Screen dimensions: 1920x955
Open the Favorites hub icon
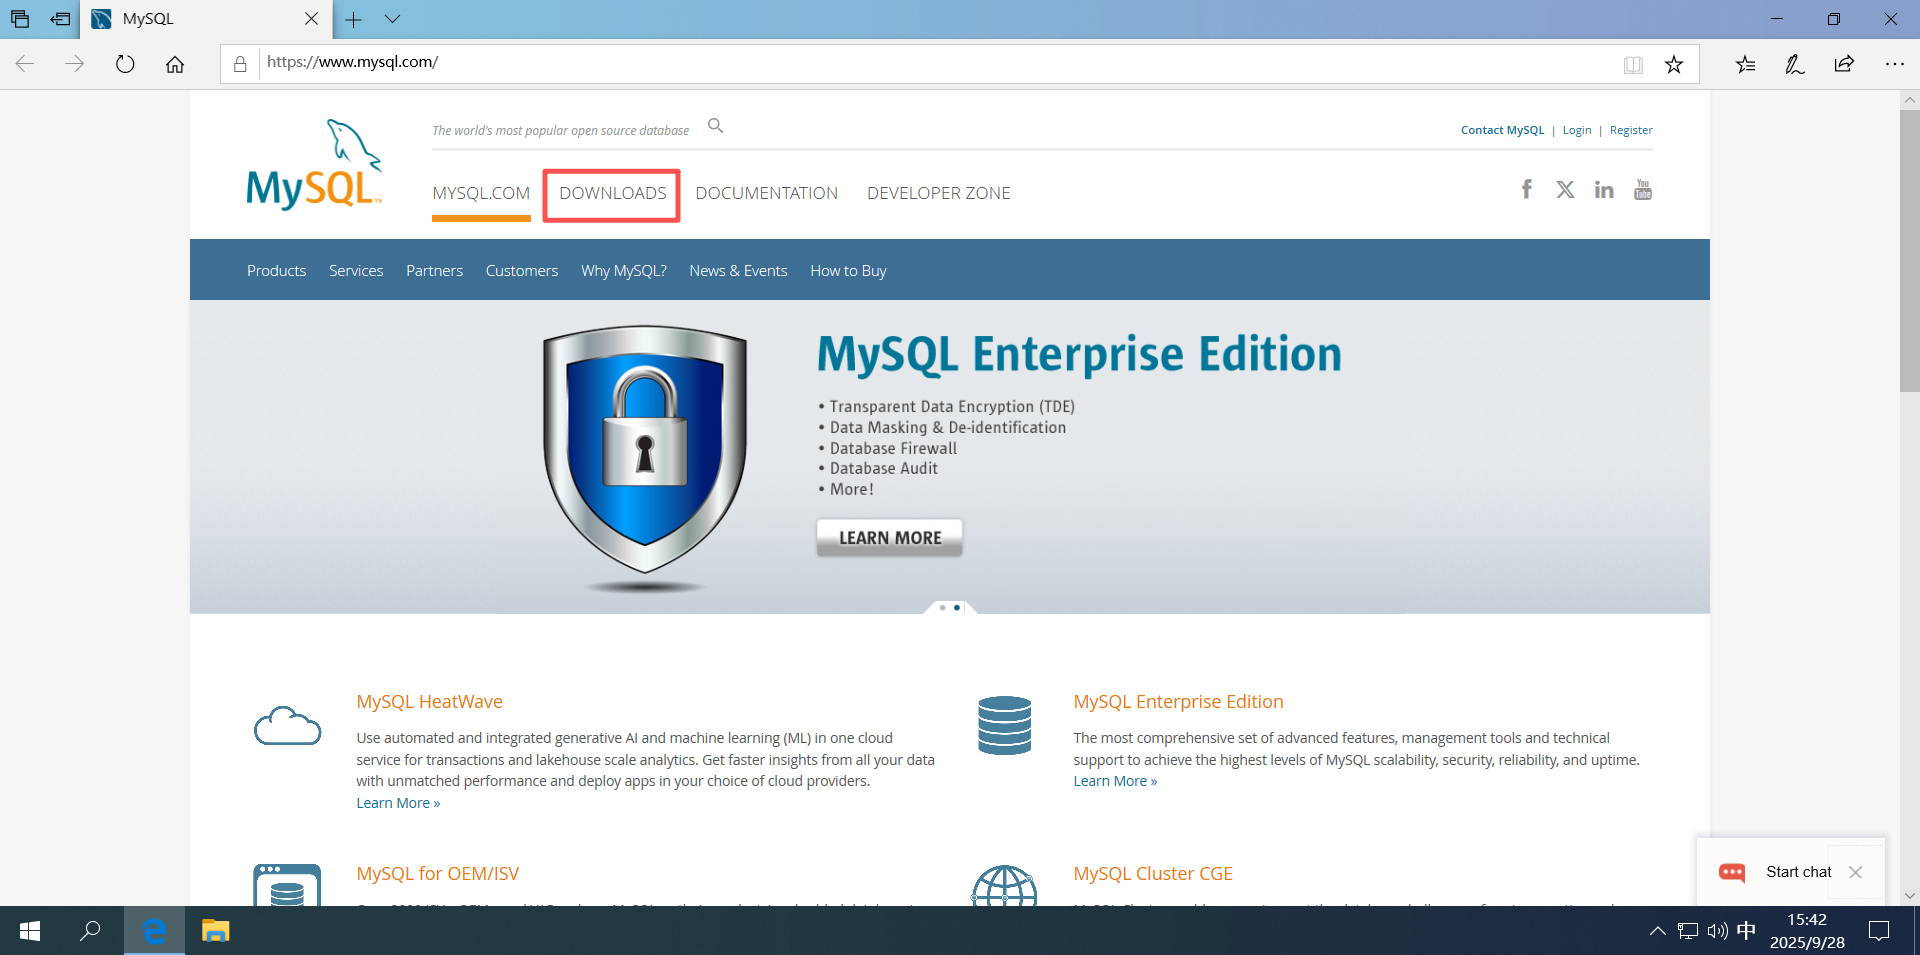pyautogui.click(x=1745, y=64)
